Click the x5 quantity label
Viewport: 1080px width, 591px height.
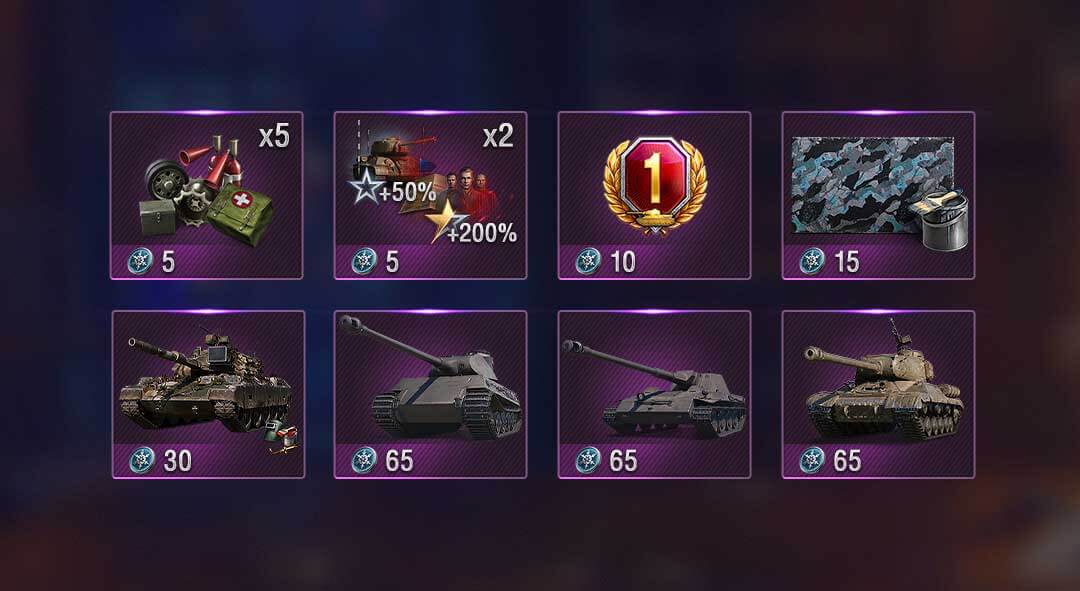coord(274,136)
